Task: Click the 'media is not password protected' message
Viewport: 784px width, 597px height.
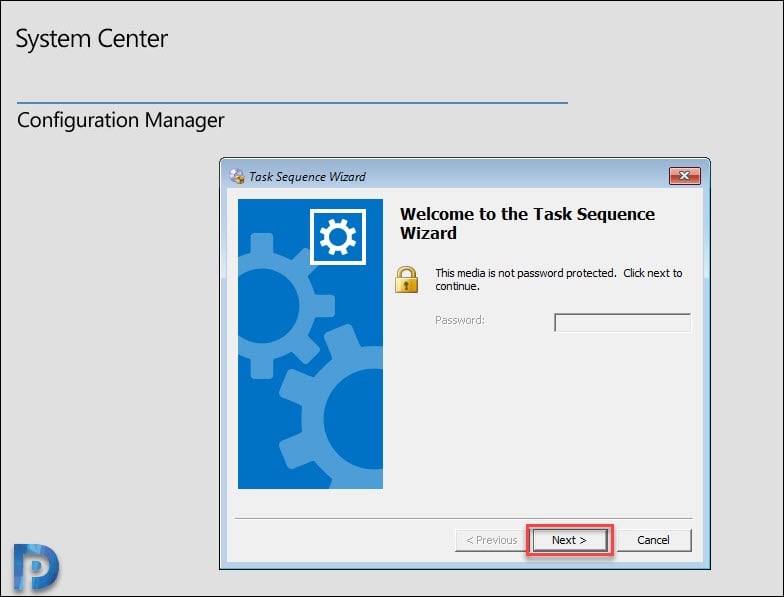Action: tap(558, 280)
